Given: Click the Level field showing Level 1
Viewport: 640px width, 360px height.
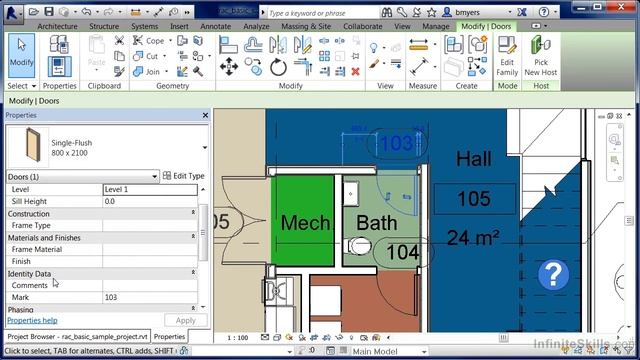Looking at the screenshot, I should pyautogui.click(x=150, y=189).
